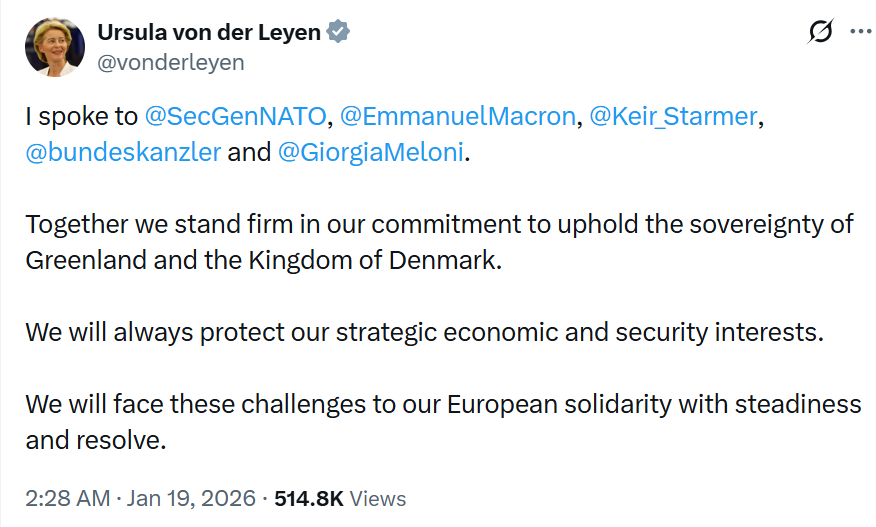Click the Grok explain-this-post icon
The height and width of the screenshot is (527, 876).
(x=820, y=32)
